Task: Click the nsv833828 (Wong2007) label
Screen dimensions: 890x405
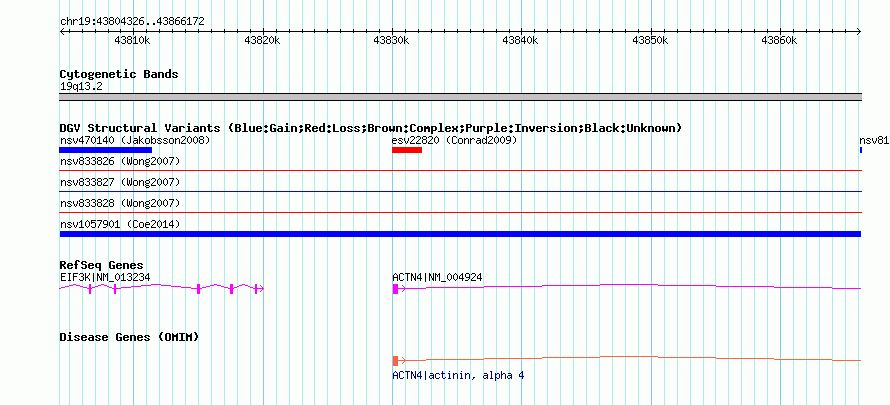Action: (x=120, y=203)
